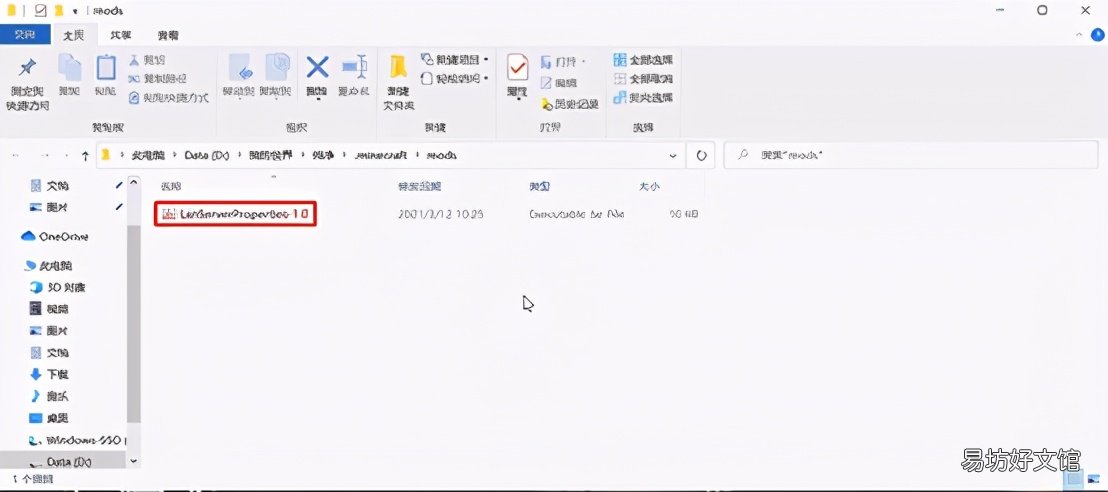The image size is (1108, 492).
Task: Switch to the Share ribbon tab
Action: (121, 35)
